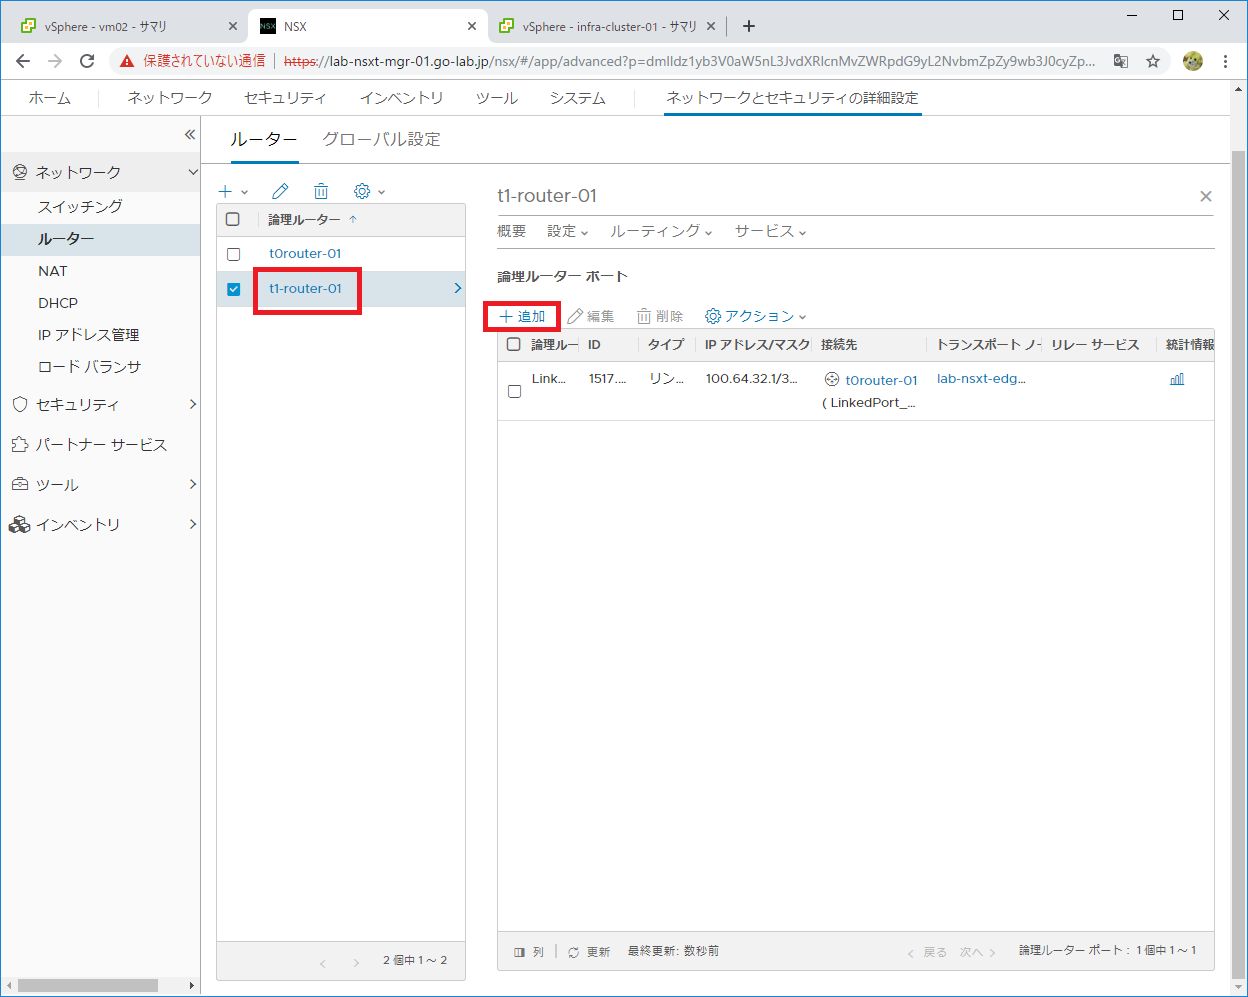Open パートナー サービス in the sidebar
1248x997 pixels.
[x=101, y=444]
